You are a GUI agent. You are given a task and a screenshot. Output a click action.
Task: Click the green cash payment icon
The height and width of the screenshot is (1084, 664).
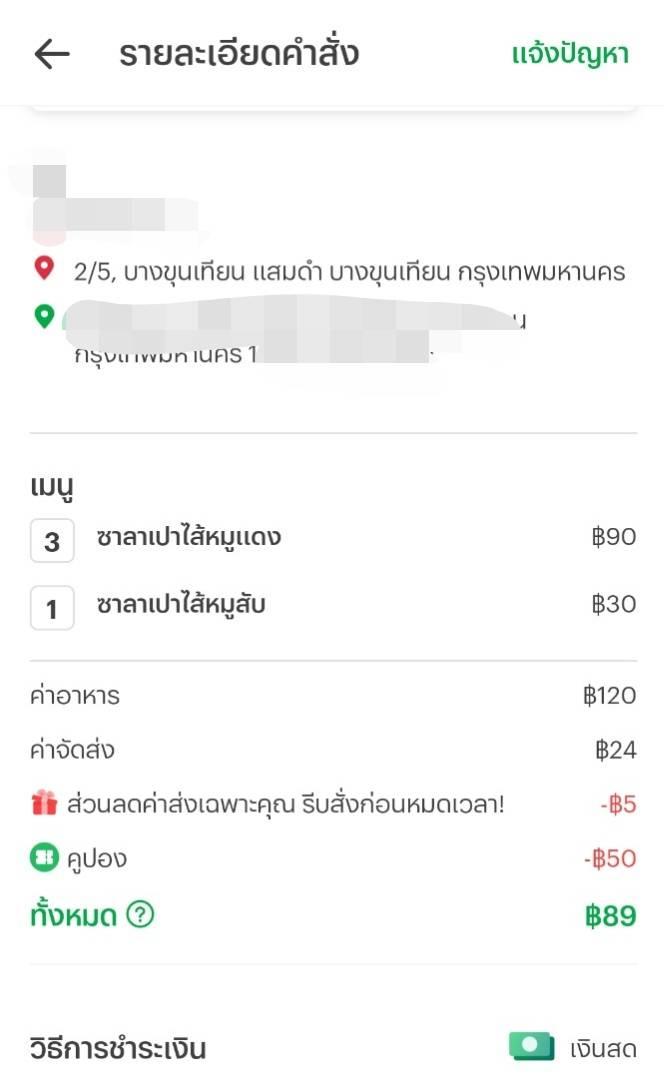point(532,1046)
